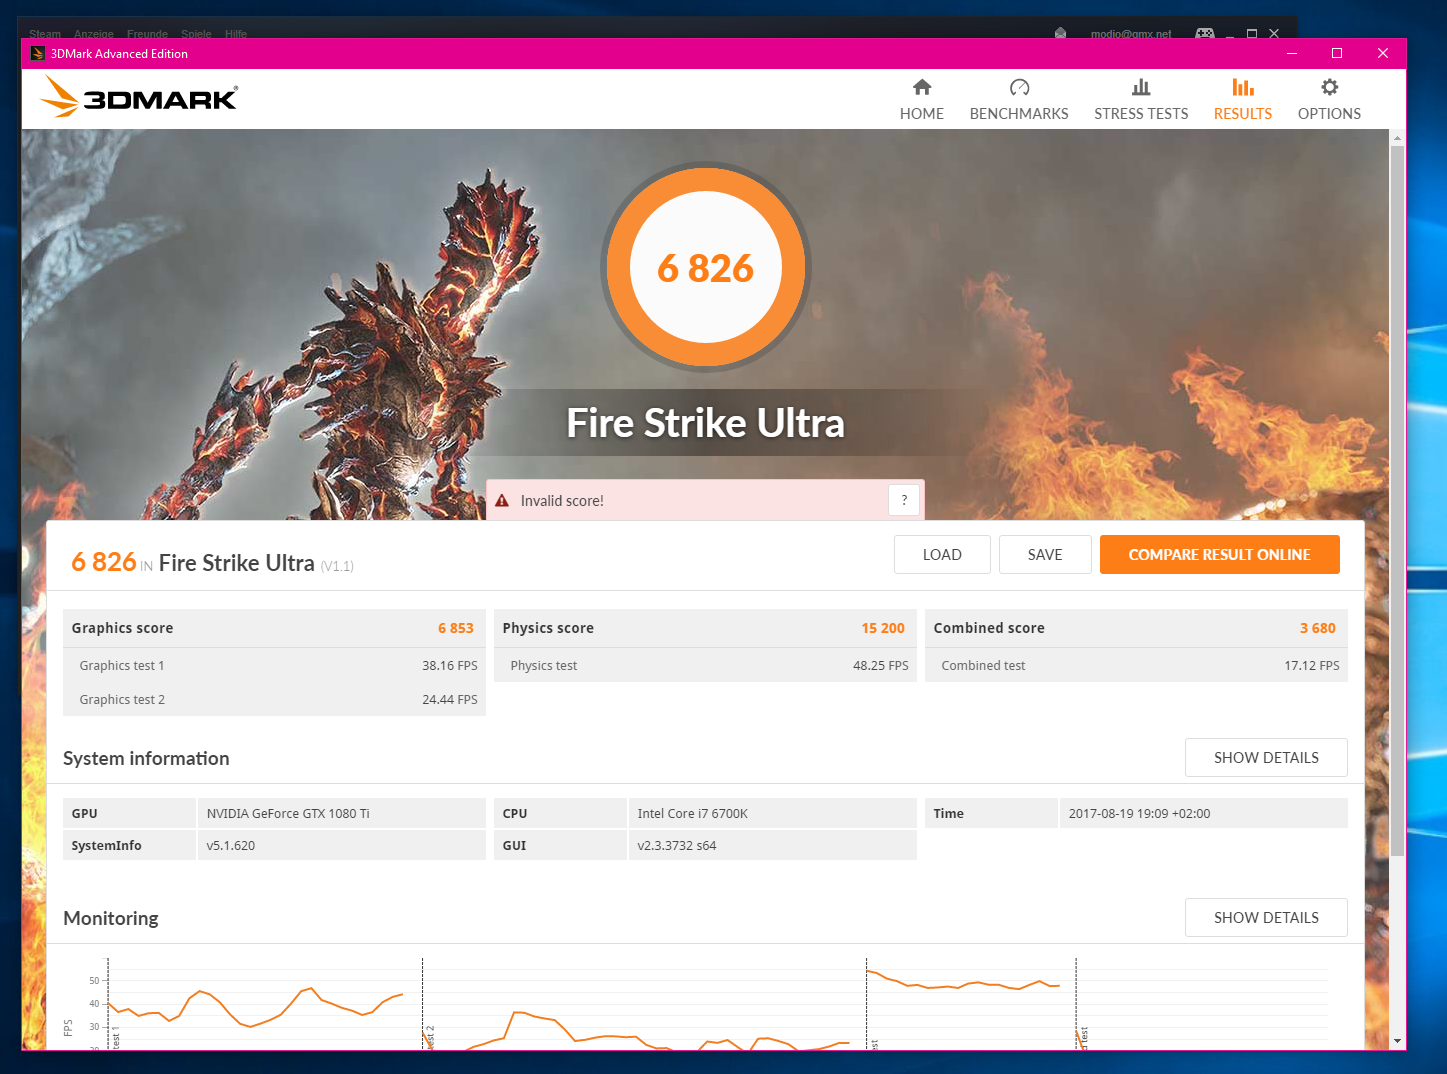The height and width of the screenshot is (1074, 1447).
Task: Go to the HOME tab
Action: [922, 99]
